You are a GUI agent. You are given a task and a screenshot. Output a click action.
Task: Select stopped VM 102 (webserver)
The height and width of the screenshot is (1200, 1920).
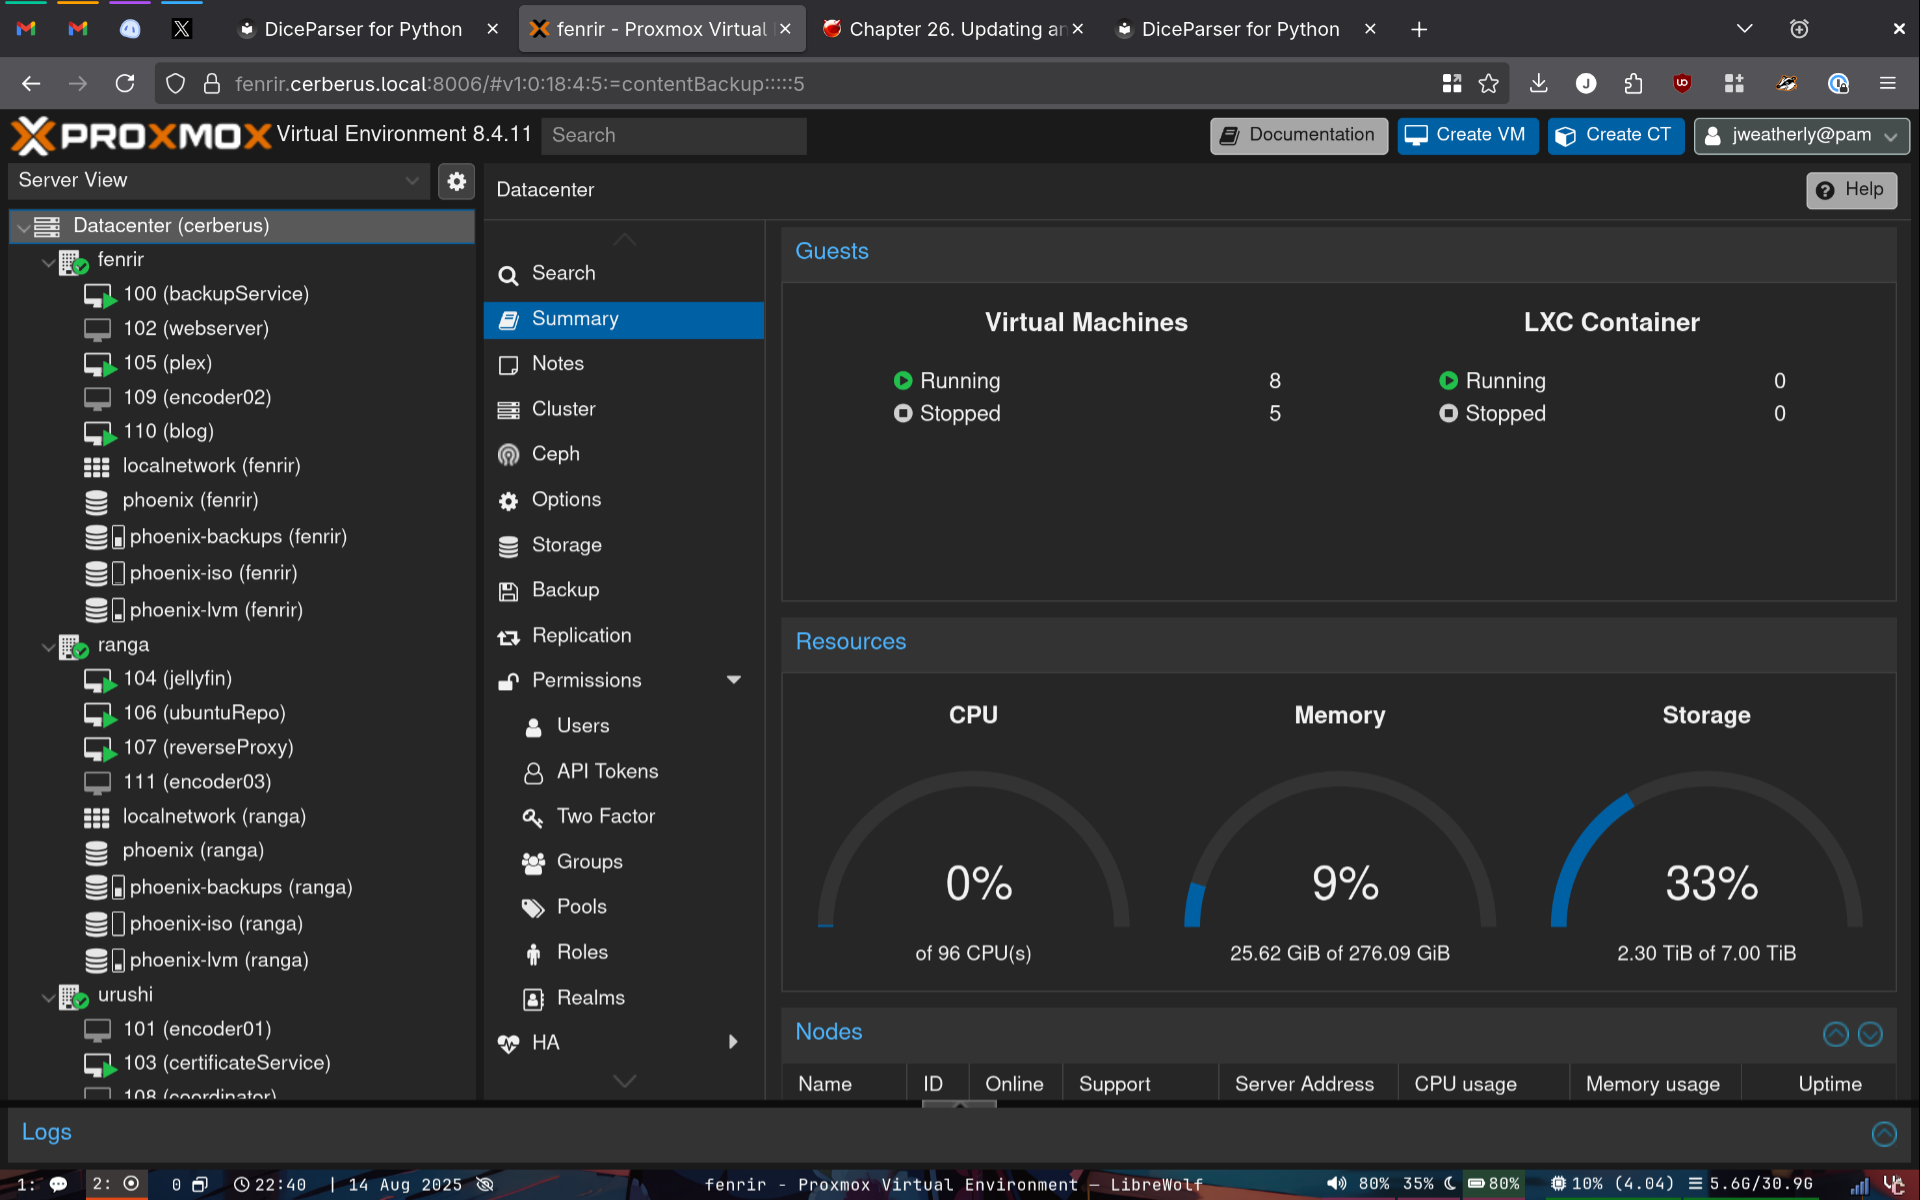pyautogui.click(x=195, y=329)
